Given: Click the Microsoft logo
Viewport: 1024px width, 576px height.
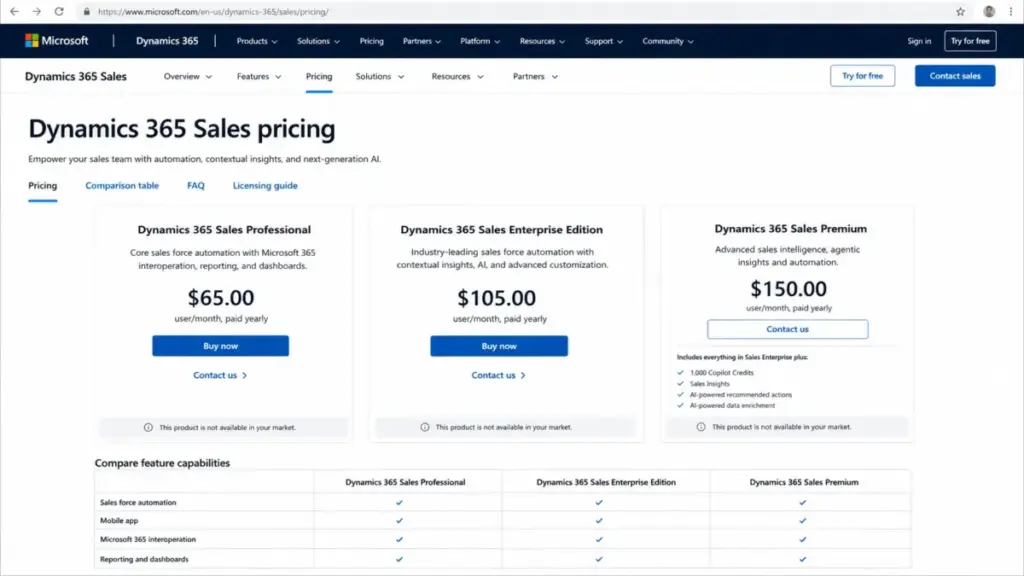Looking at the screenshot, I should pos(57,40).
